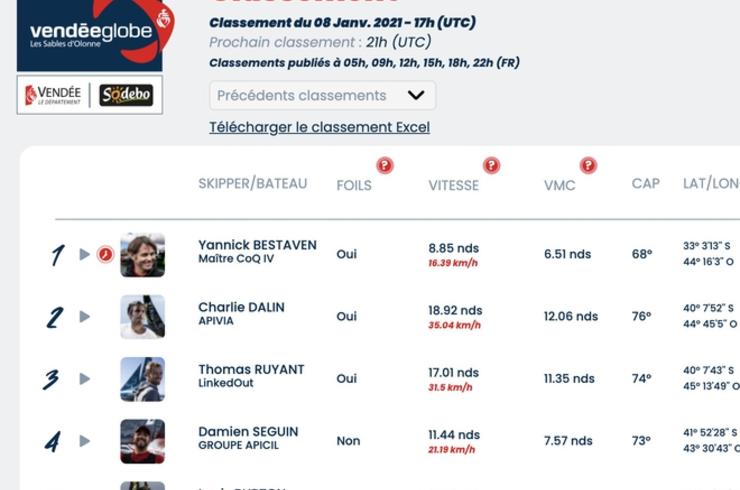
Task: Click Thomas Ruyant's portrait thumbnail
Action: (143, 379)
